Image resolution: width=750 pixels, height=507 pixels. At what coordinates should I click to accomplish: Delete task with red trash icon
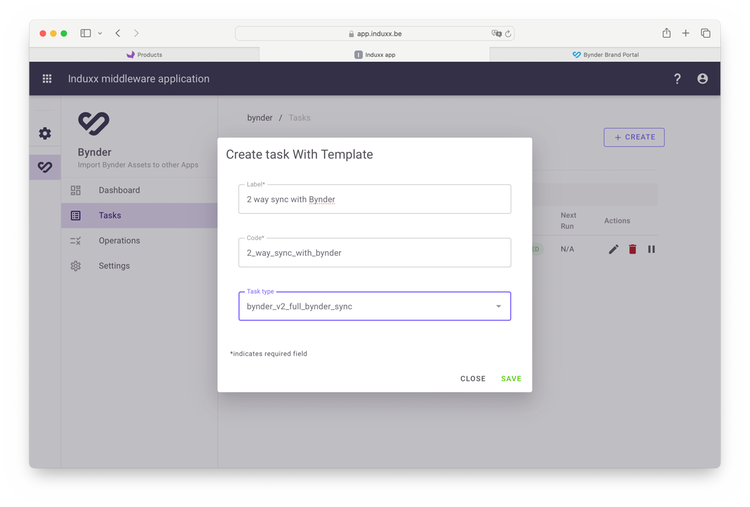tap(632, 249)
